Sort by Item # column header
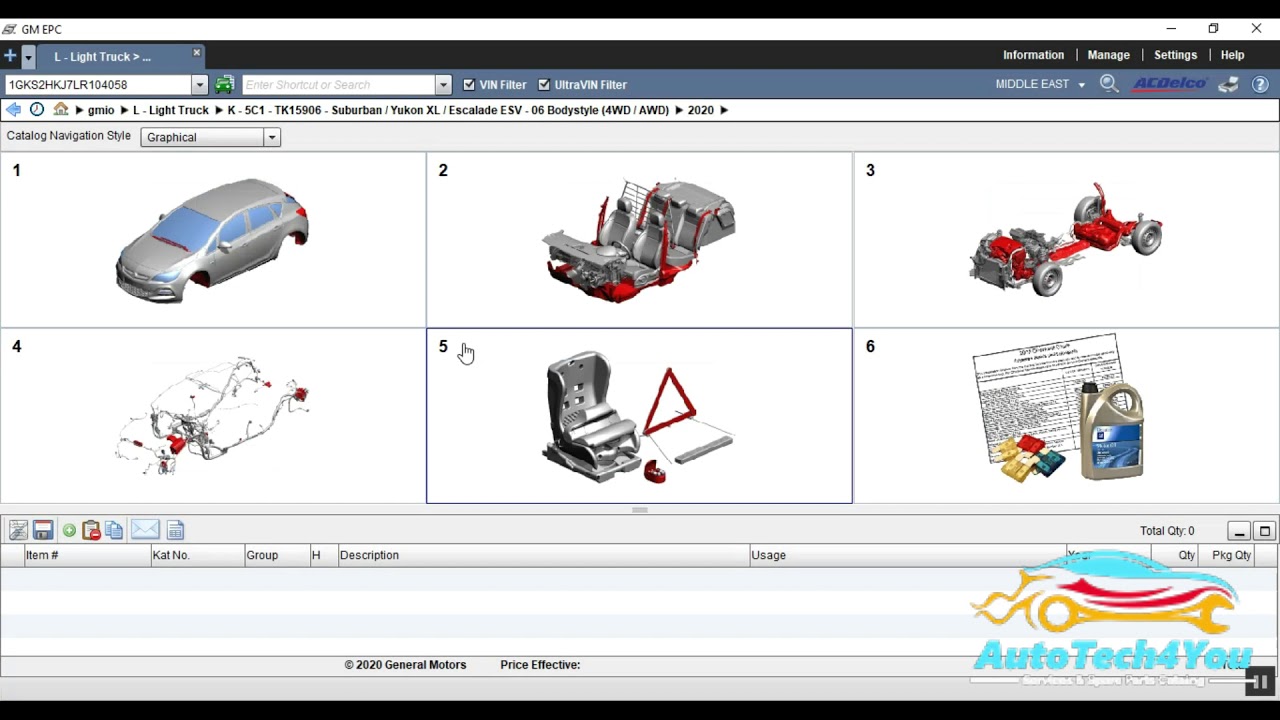This screenshot has height=720, width=1280. click(x=87, y=555)
